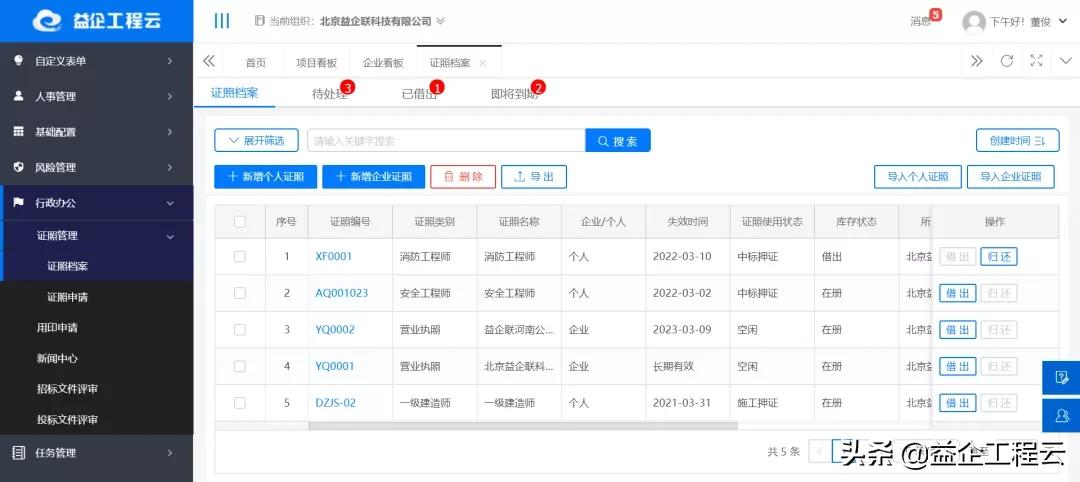Click 新增个人证照 button
Viewport: 1080px width, 482px height.
click(265, 176)
